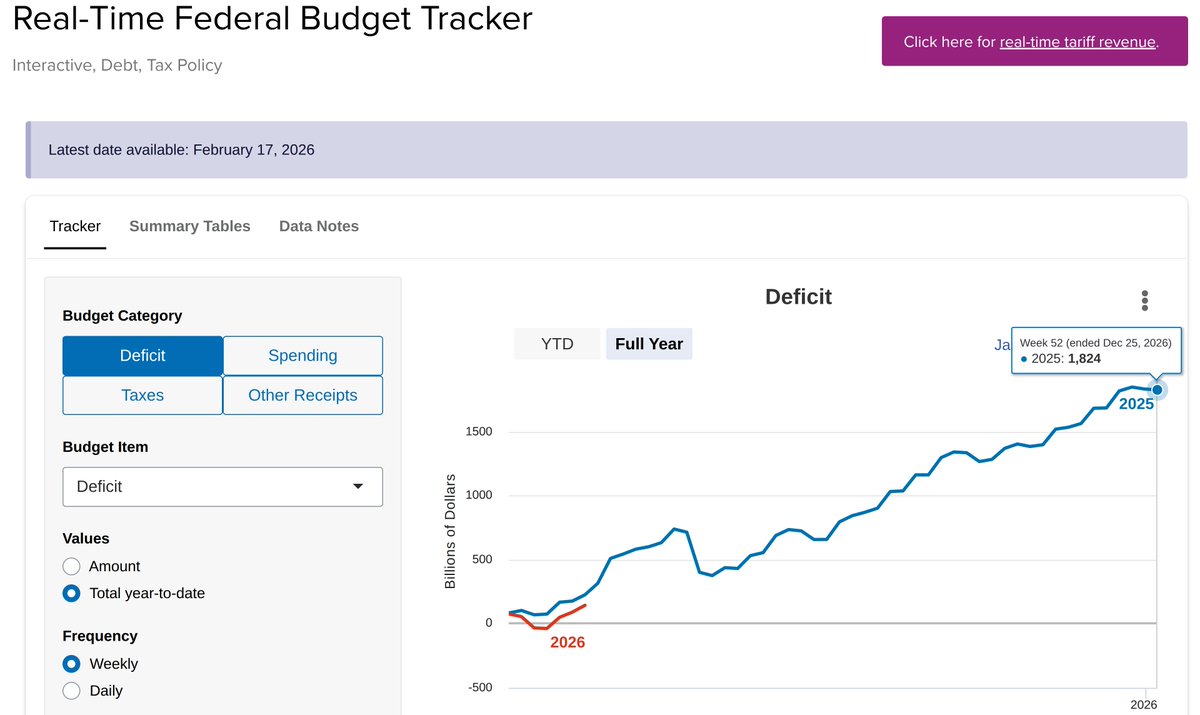
Task: Click the highlighted 2025 data point marker
Action: pyautogui.click(x=1157, y=389)
